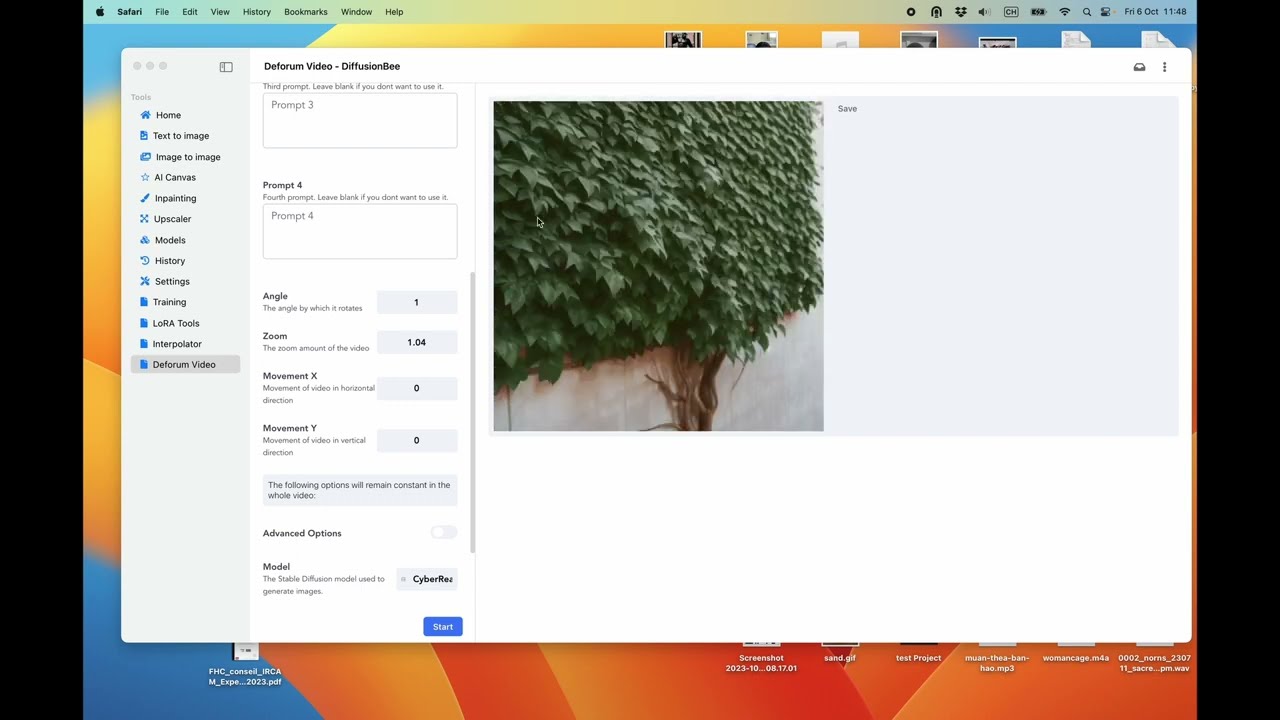Open the Wi-Fi status menu

coord(1064,12)
